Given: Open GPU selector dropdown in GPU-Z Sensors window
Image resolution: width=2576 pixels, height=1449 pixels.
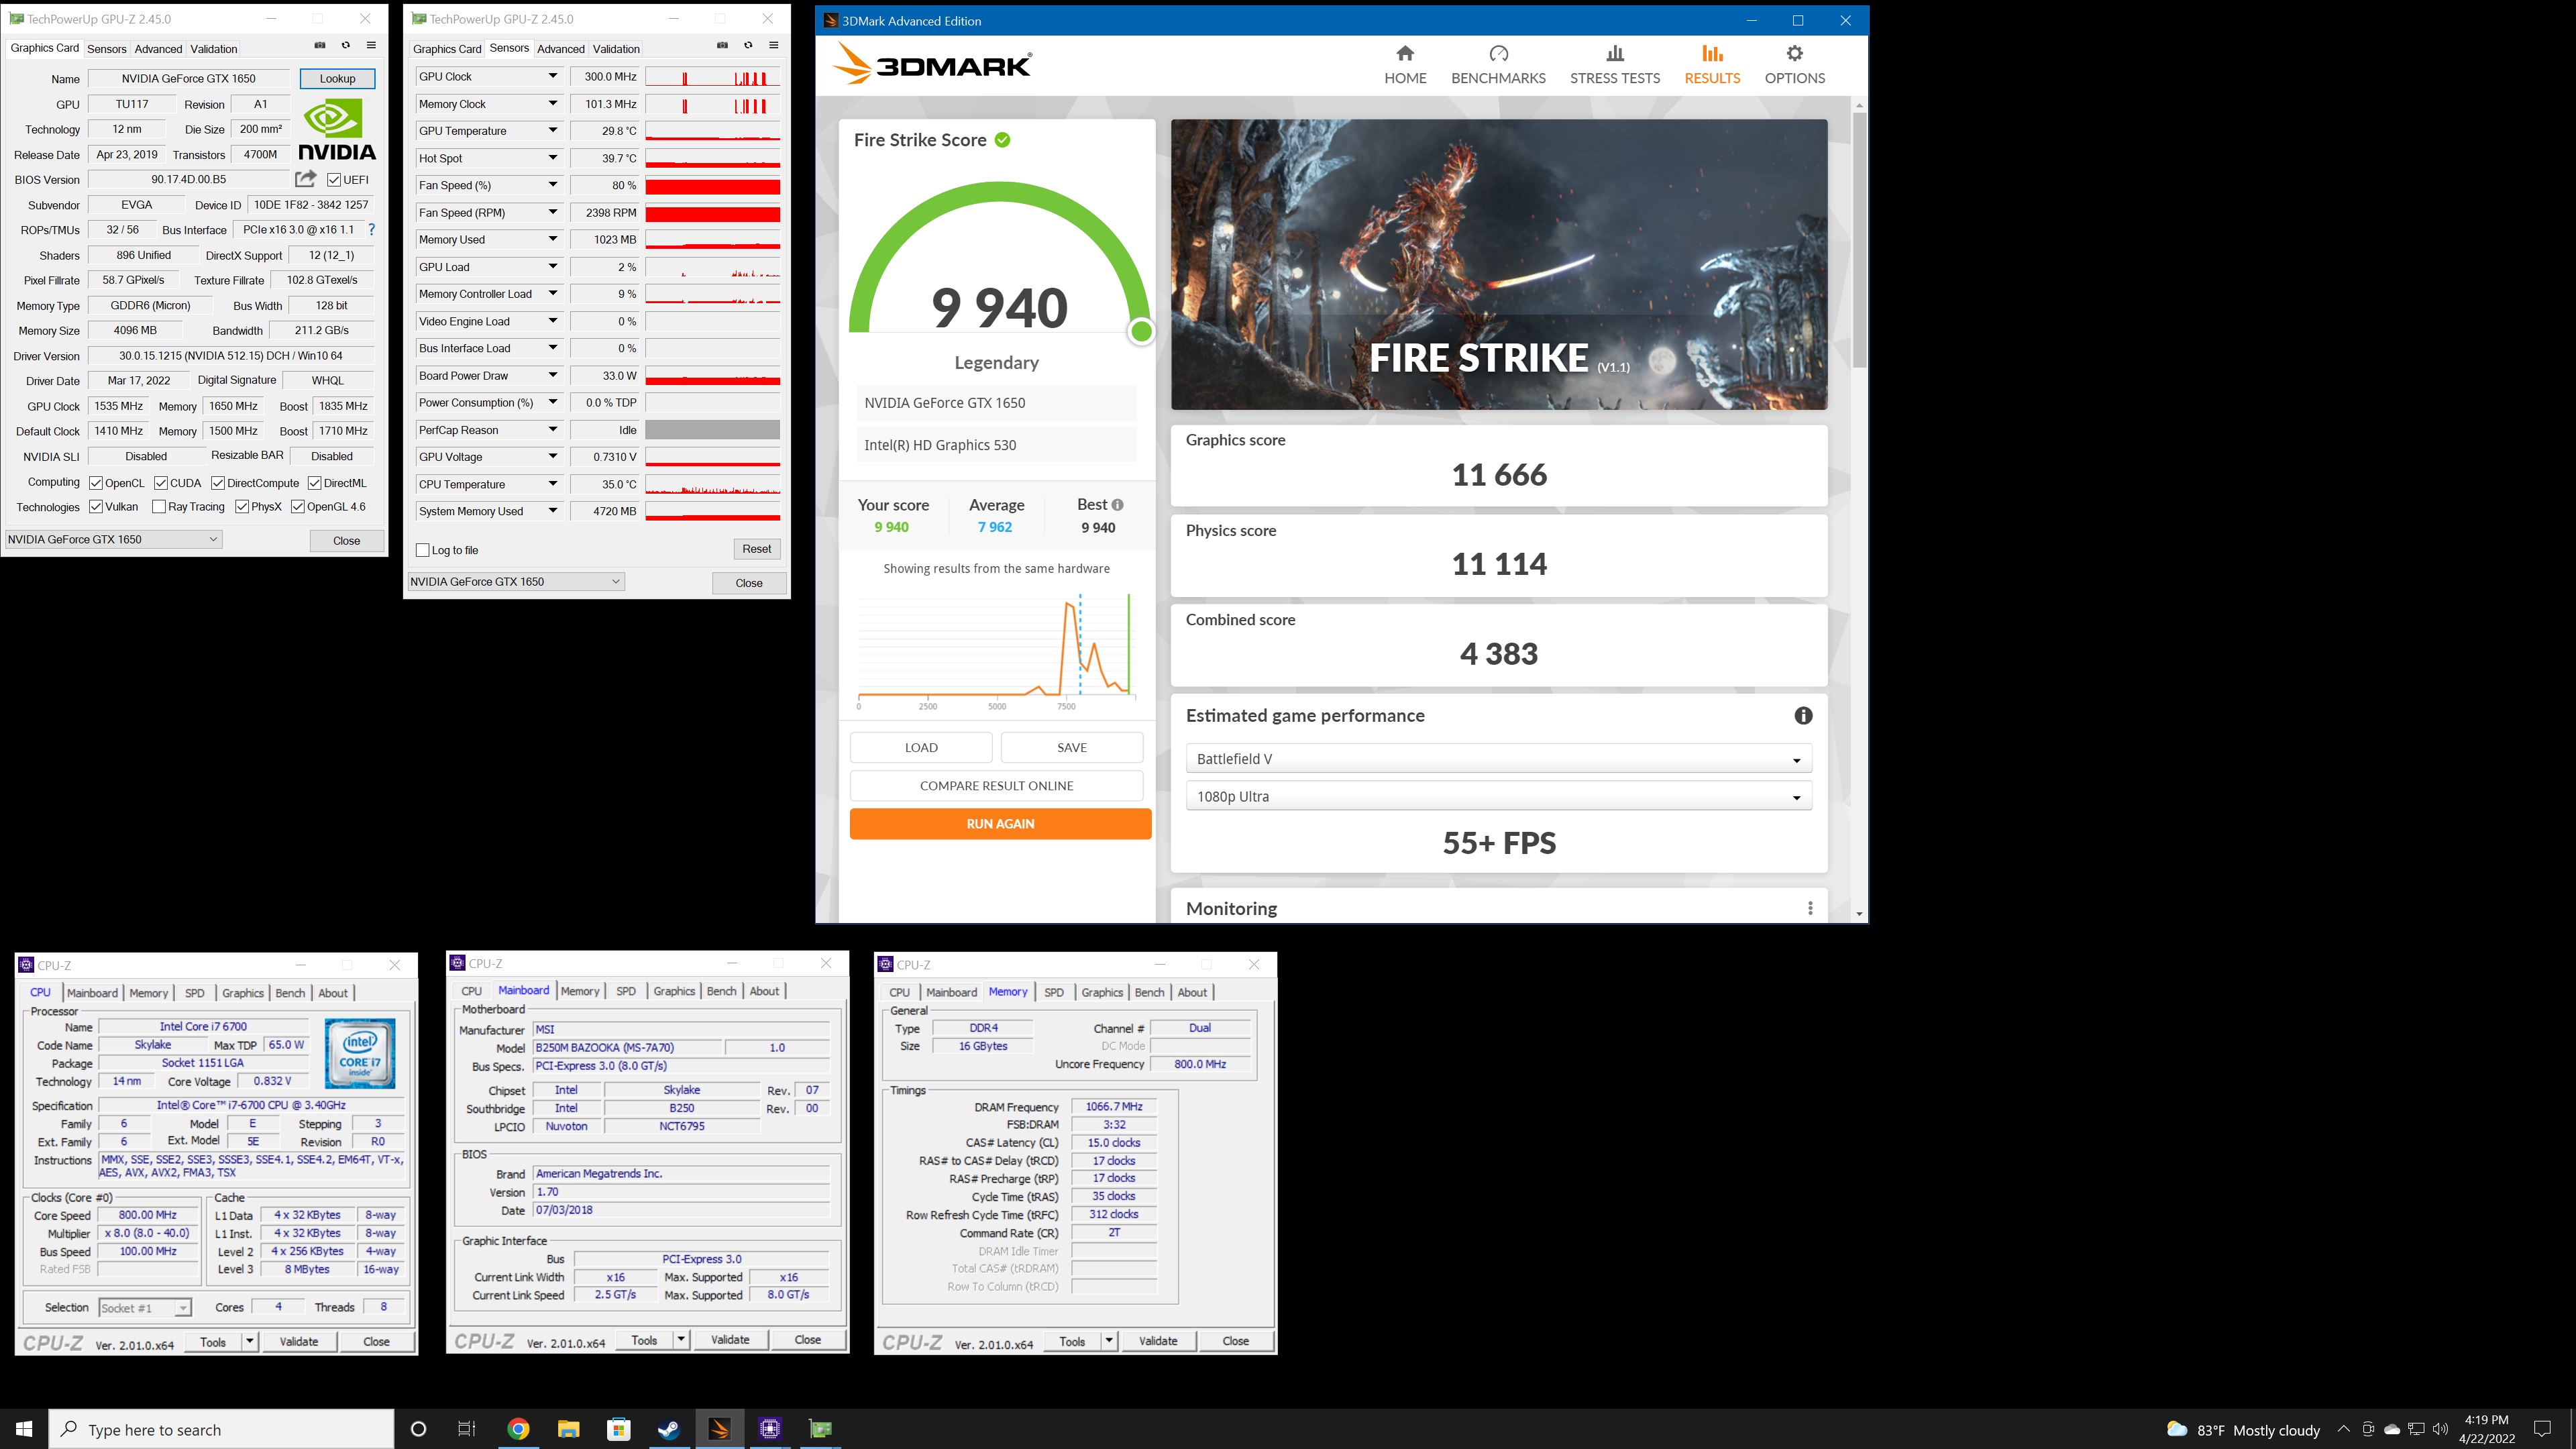Looking at the screenshot, I should (516, 582).
